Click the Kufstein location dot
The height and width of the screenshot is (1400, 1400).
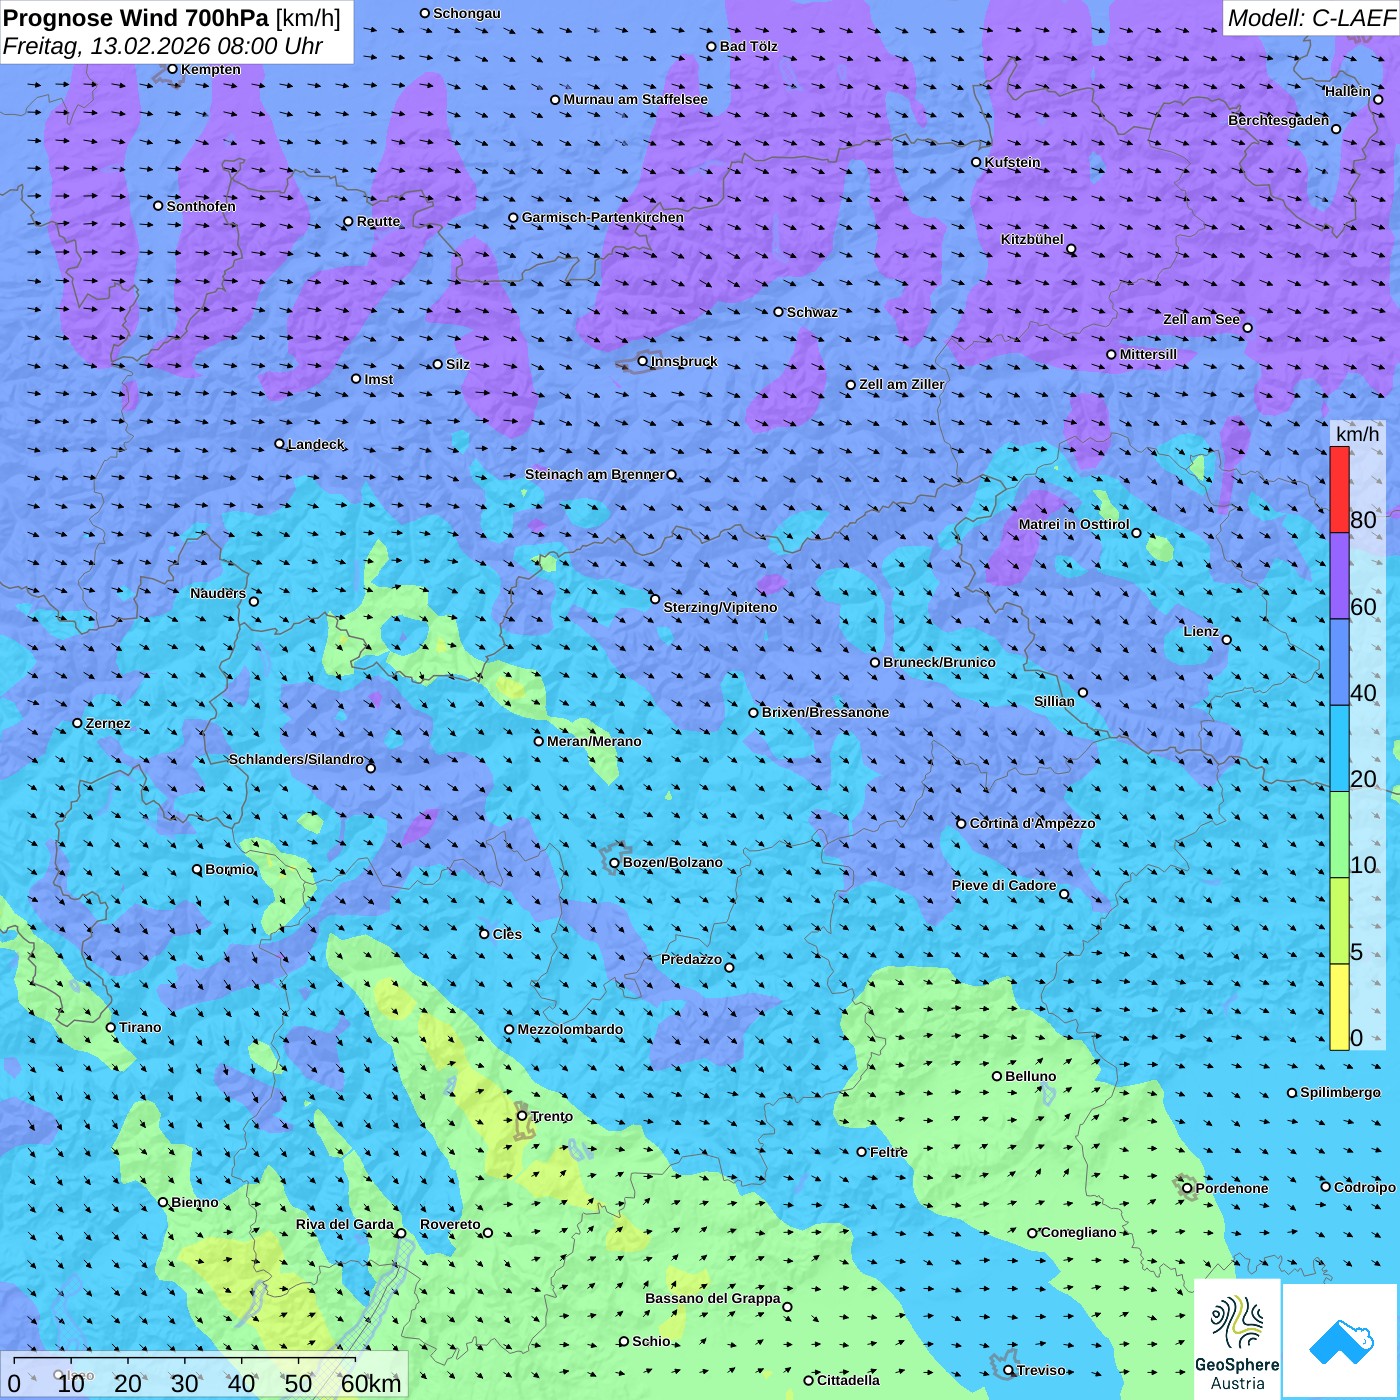[x=976, y=162]
